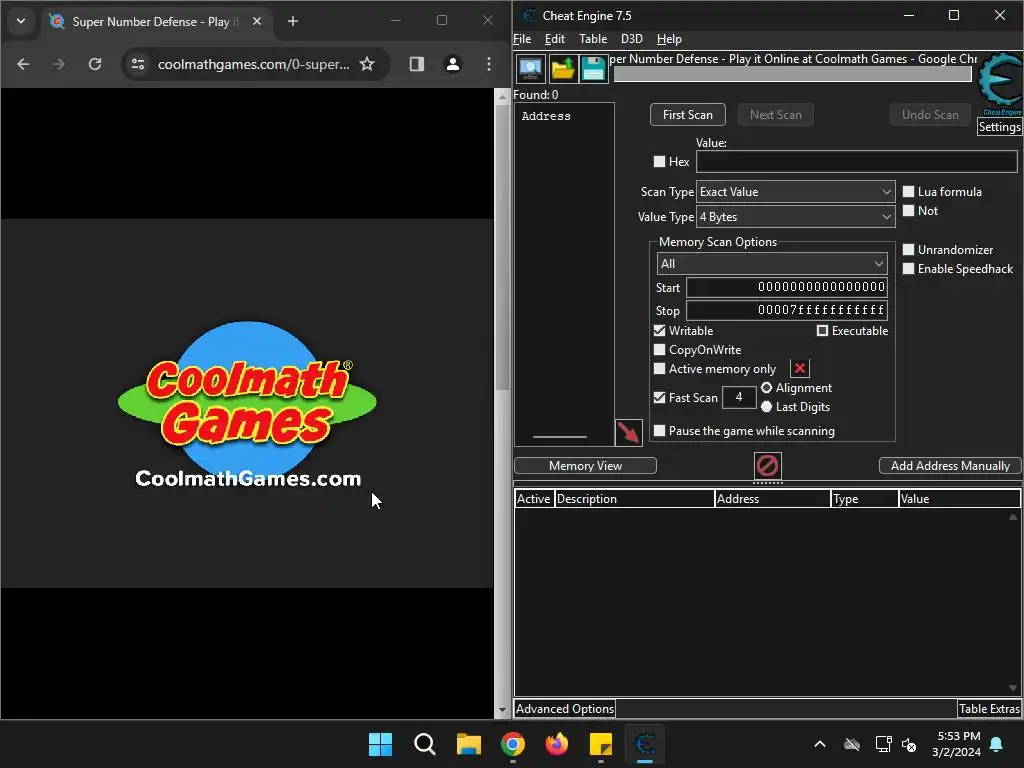Click the Start address field
The image size is (1024, 768).
pyautogui.click(x=786, y=287)
